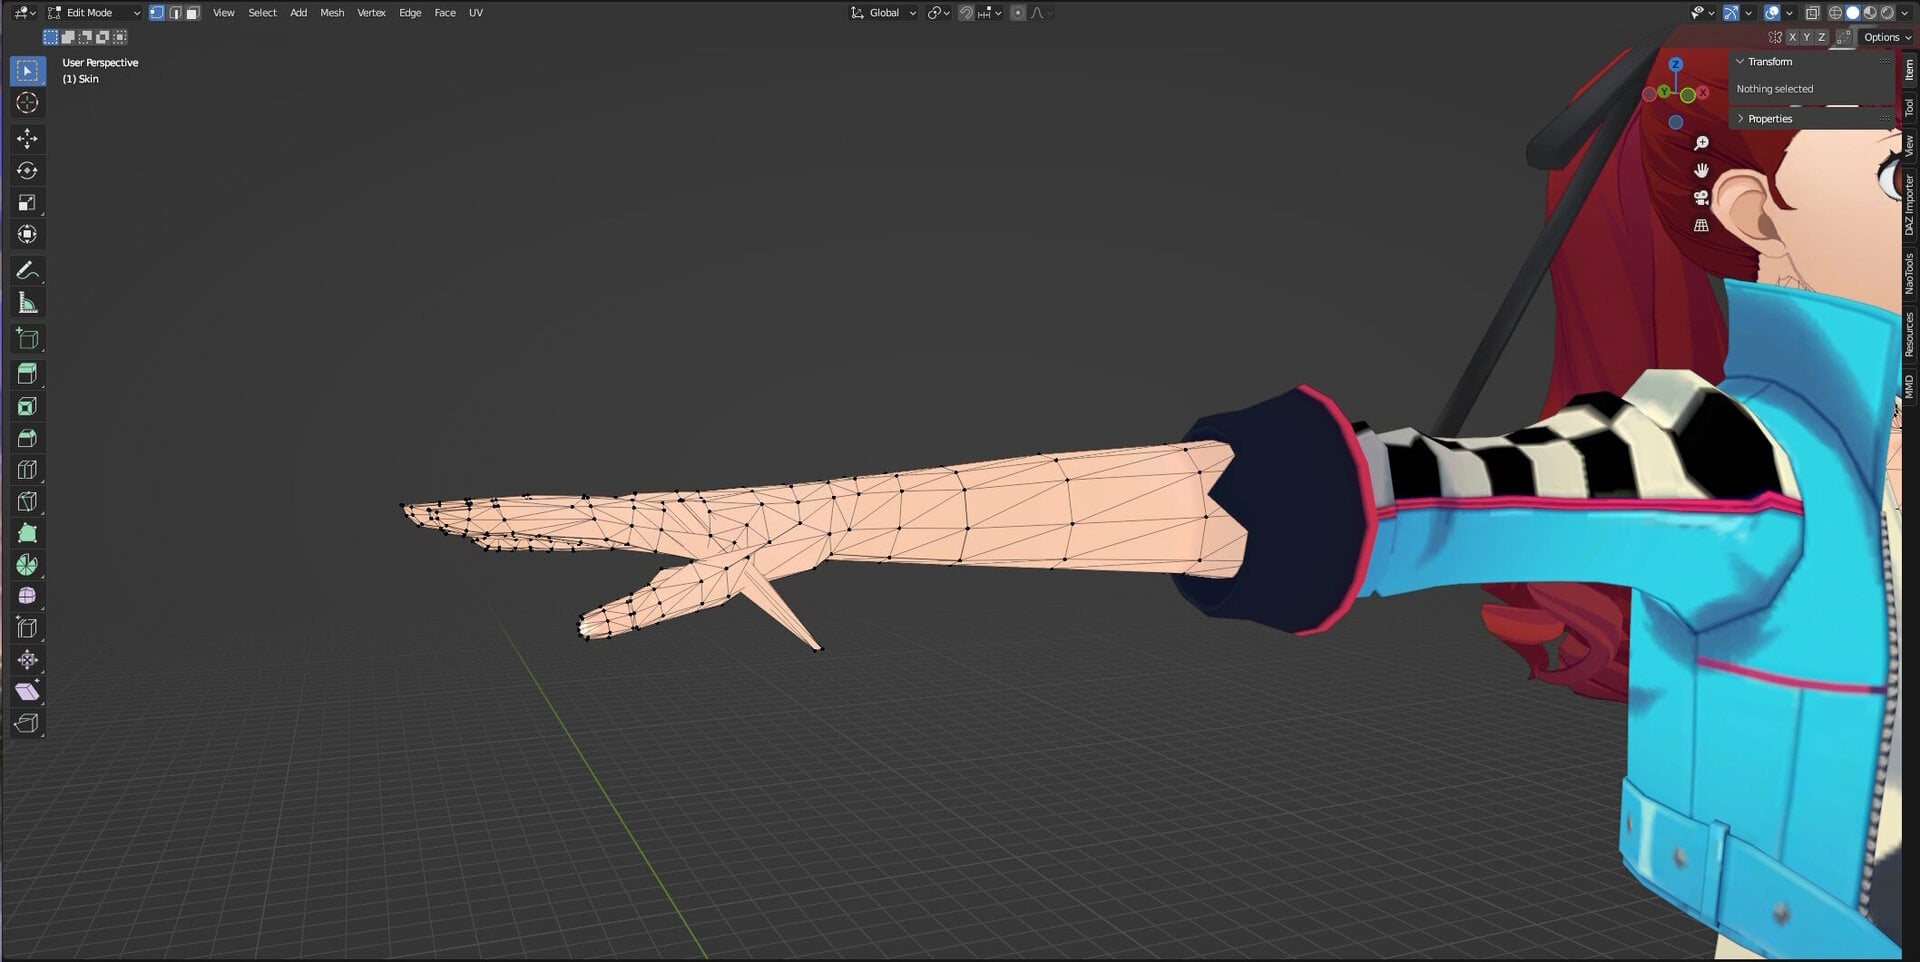Enable Face select mode

(x=193, y=13)
